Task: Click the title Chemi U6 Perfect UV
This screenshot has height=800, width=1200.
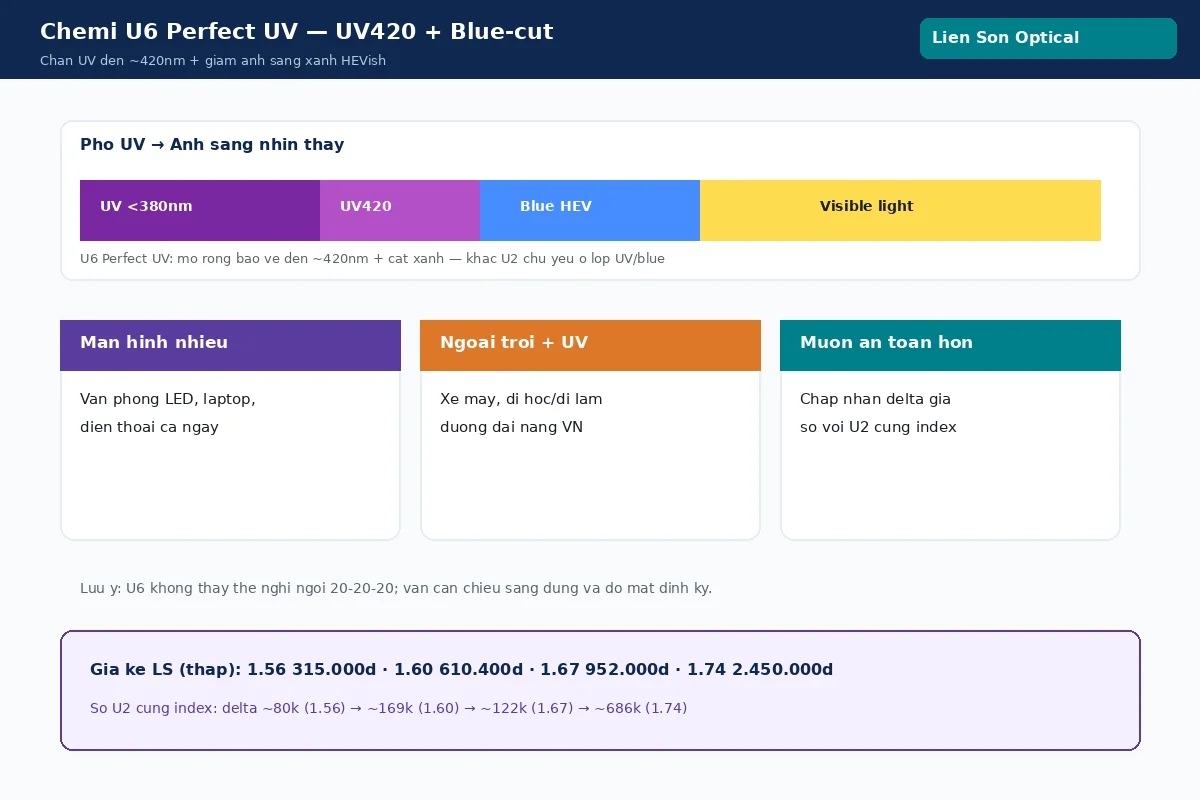Action: click(296, 31)
